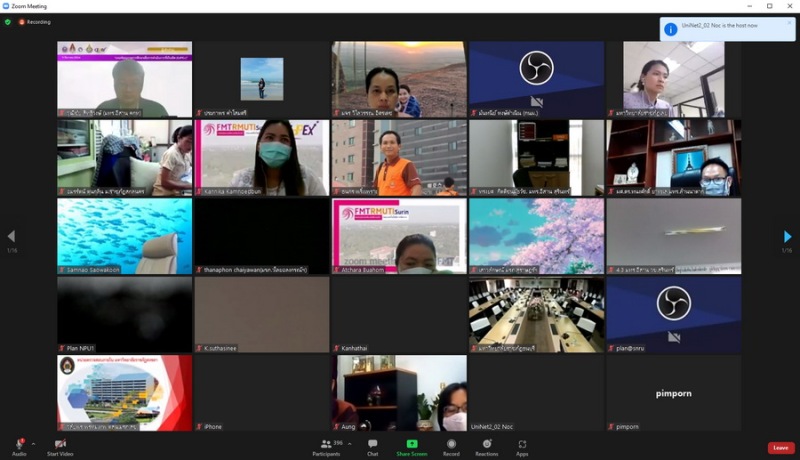Expand the caret next to Participants
This screenshot has height=460, width=800.
point(349,443)
